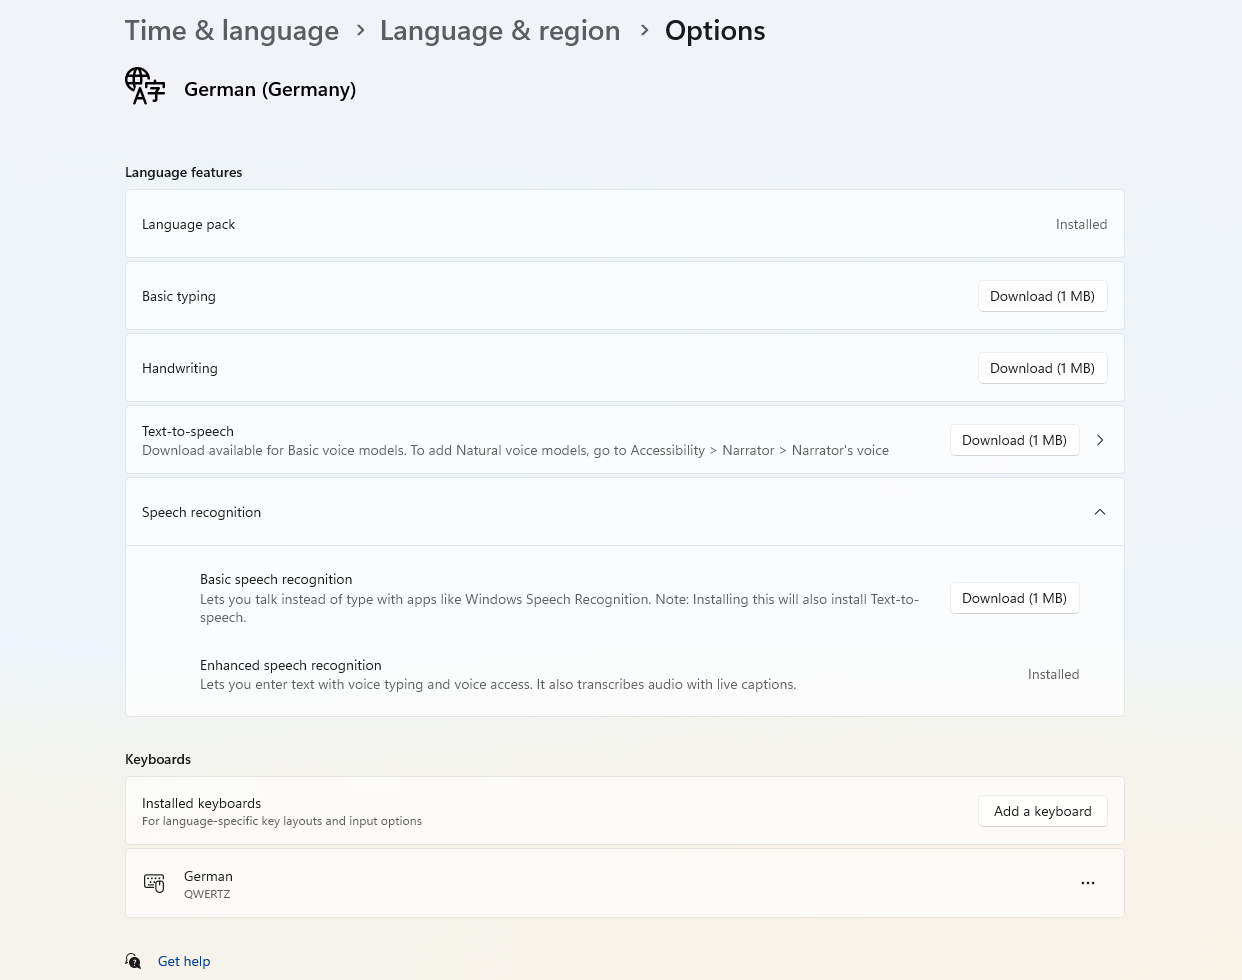Go to Time & language breadcrumb
This screenshot has height=980, width=1242.
[231, 31]
